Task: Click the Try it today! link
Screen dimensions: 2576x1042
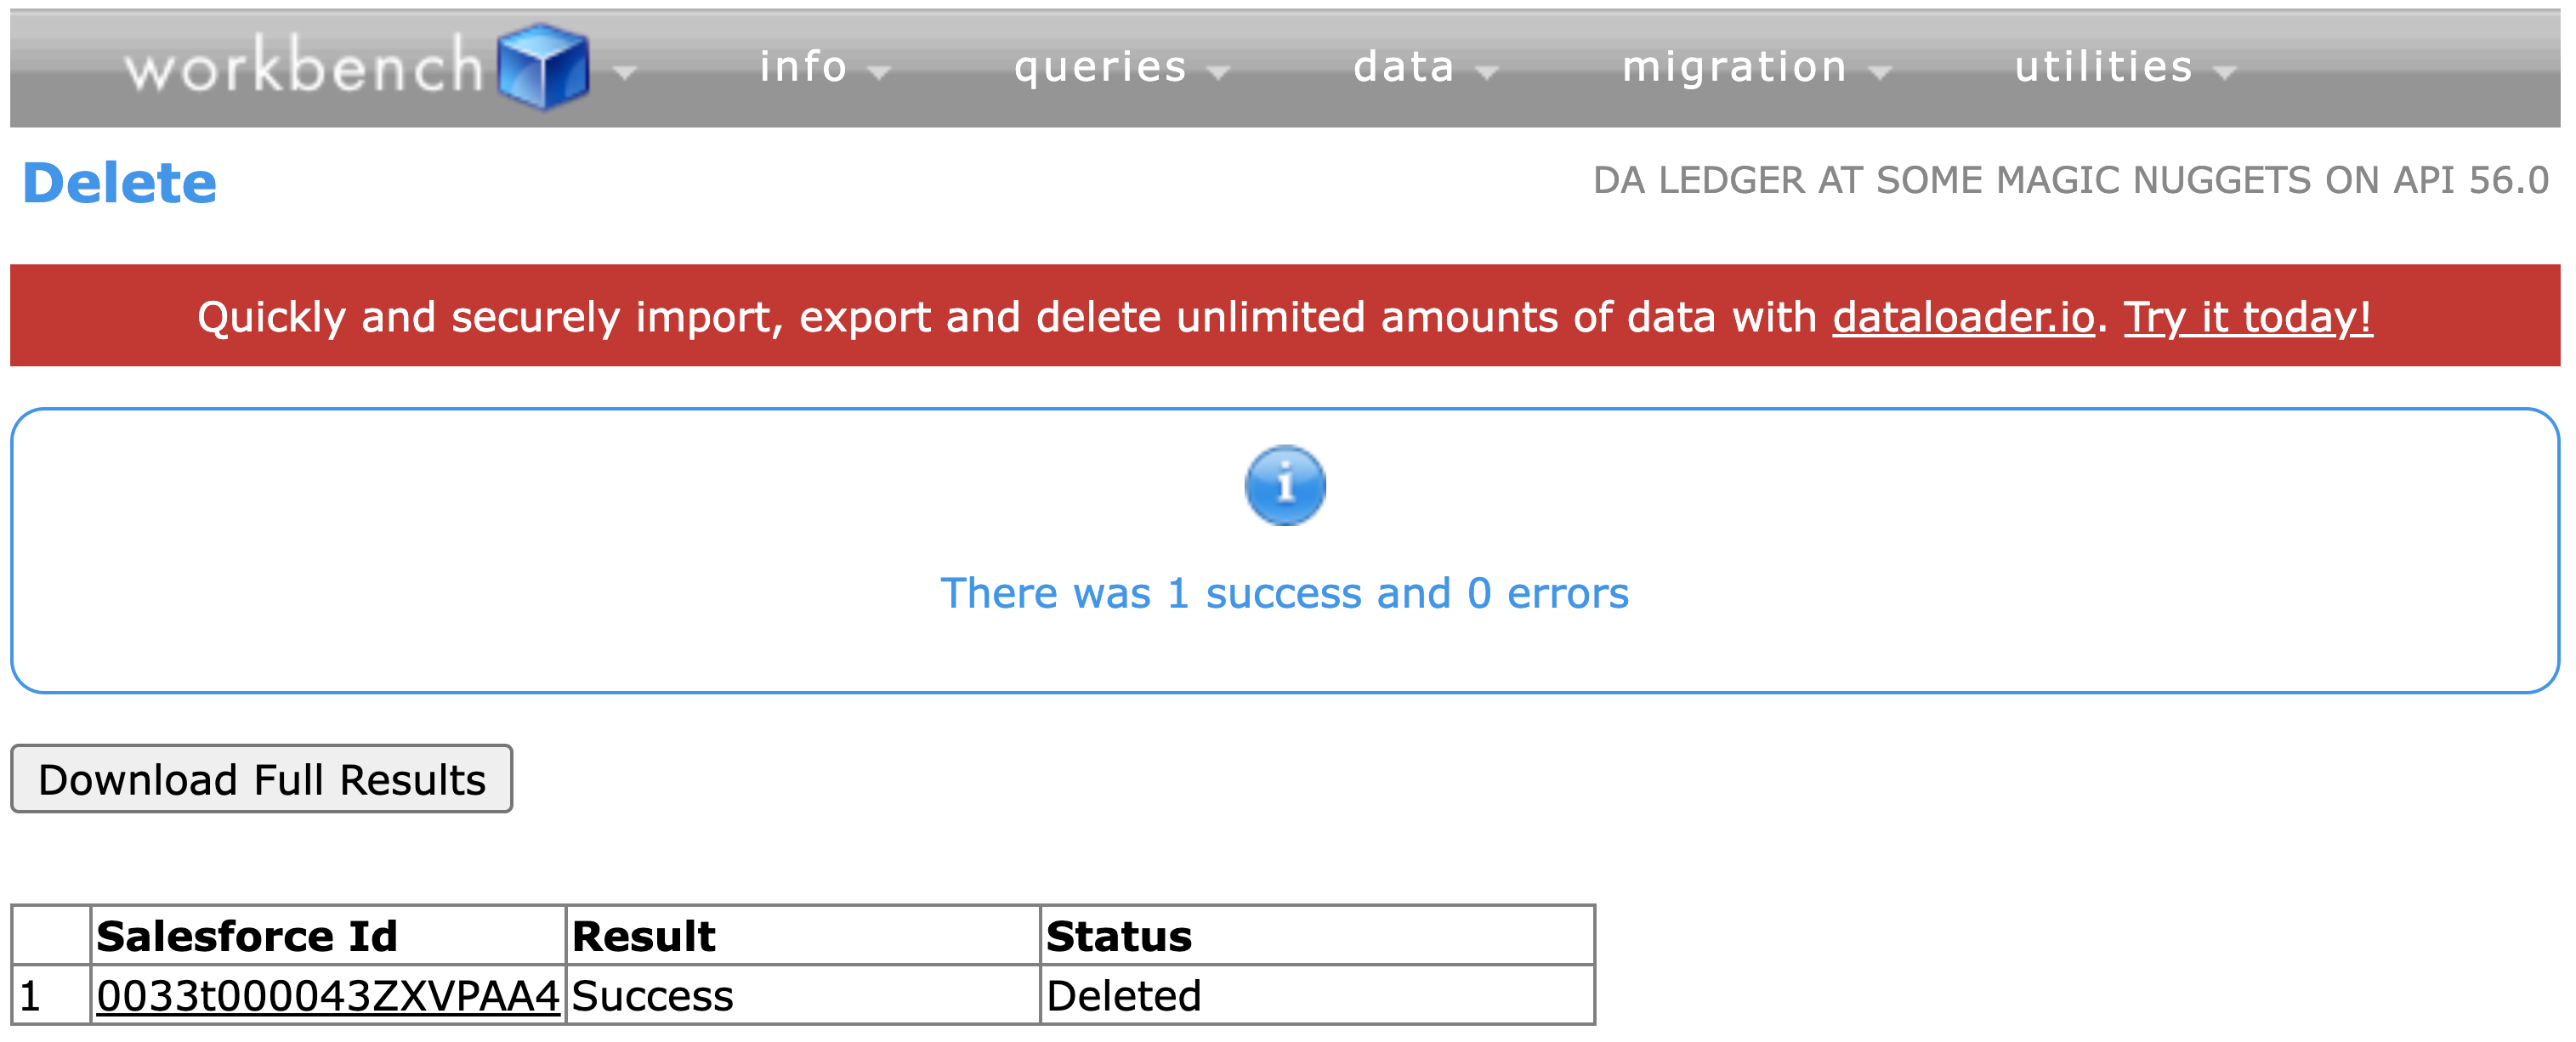Action: click(2247, 317)
